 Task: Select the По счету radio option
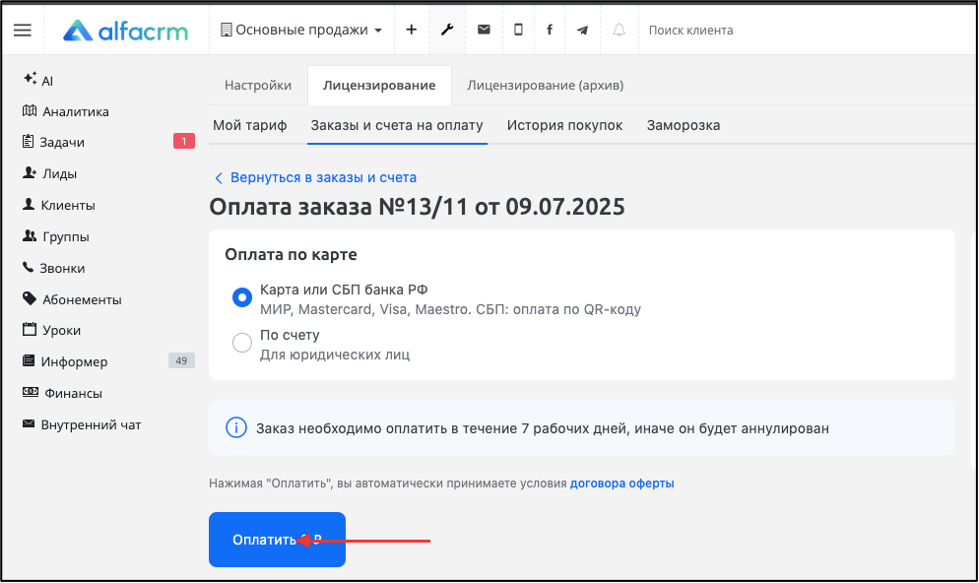pyautogui.click(x=242, y=343)
